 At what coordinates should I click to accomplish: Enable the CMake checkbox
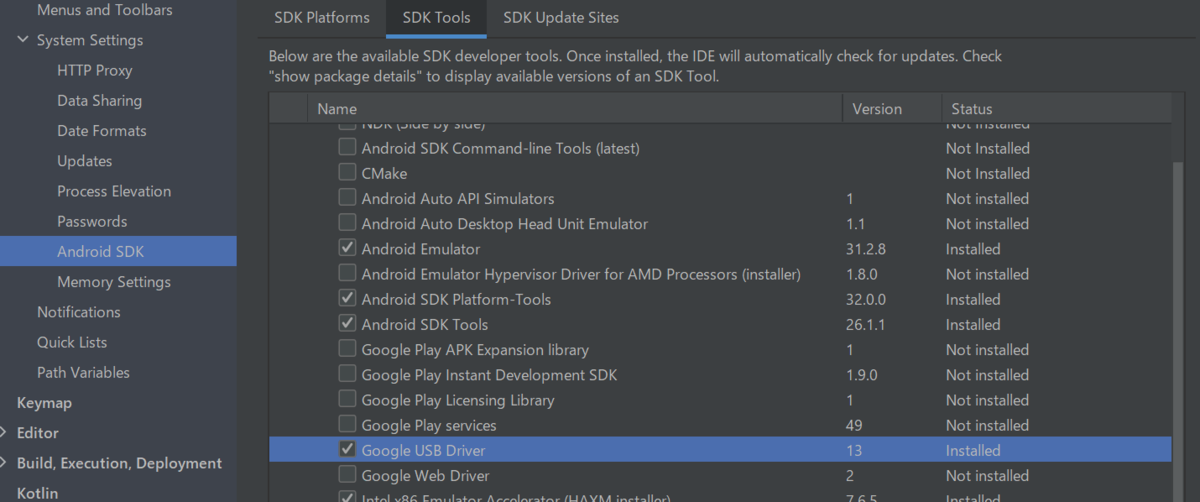point(347,173)
